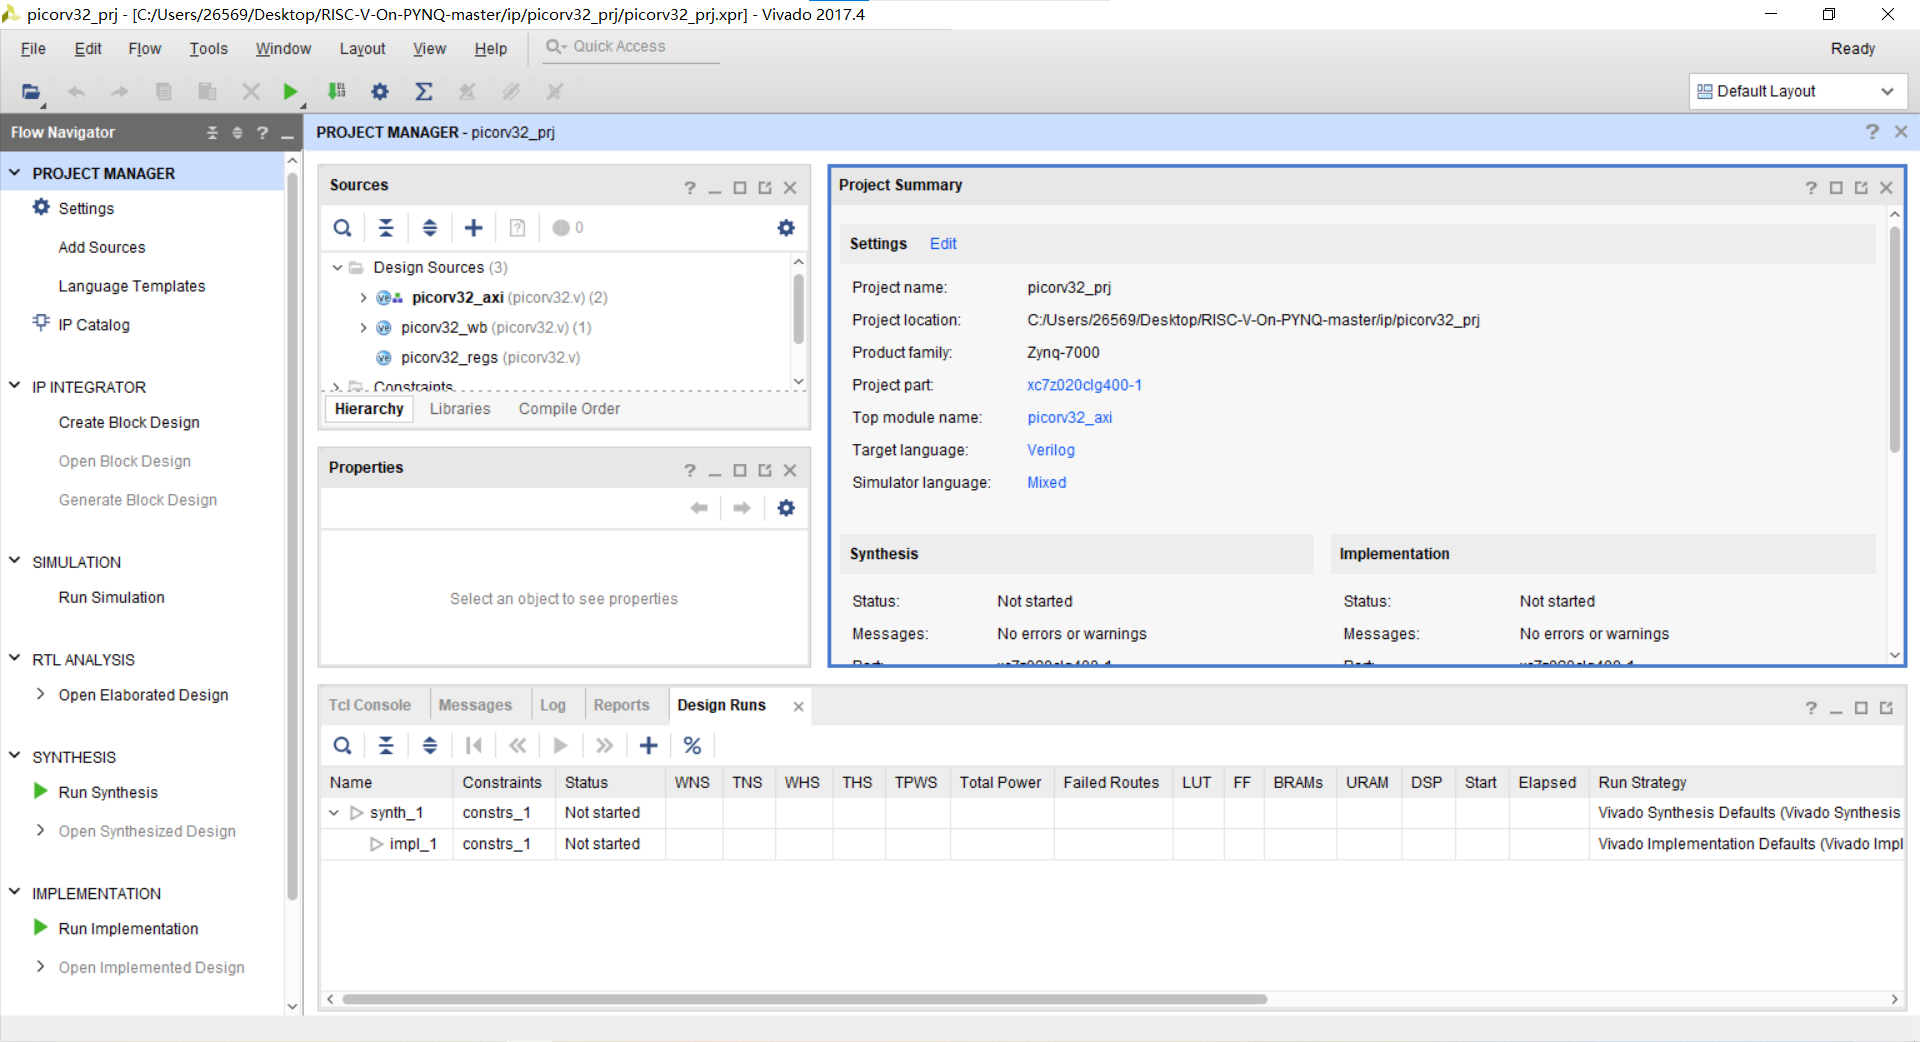
Task: Click Mixed simulator language link
Action: 1046,482
